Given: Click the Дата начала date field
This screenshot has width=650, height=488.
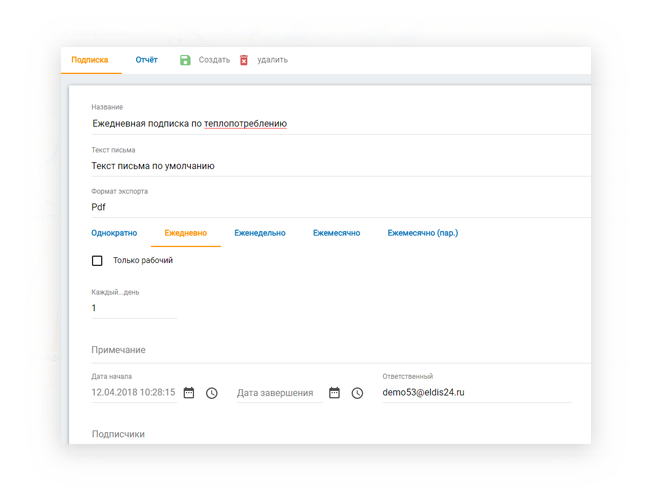Looking at the screenshot, I should 133,392.
